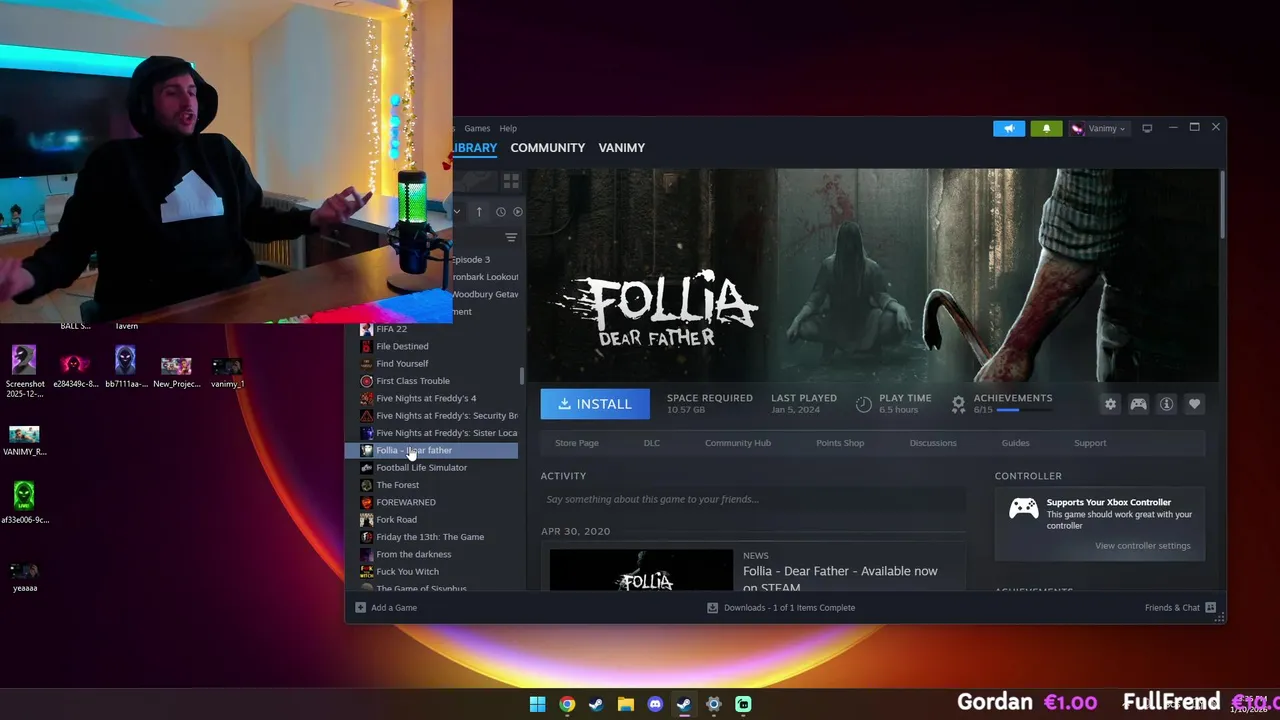Viewport: 1280px width, 720px height.
Task: Open the Store Page tab
Action: click(577, 443)
